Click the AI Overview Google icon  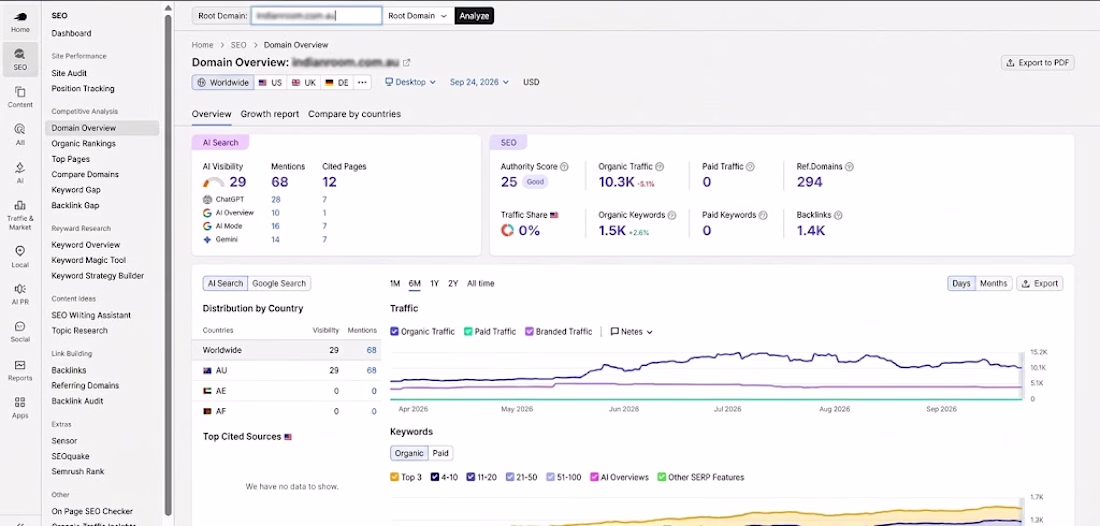coord(207,213)
